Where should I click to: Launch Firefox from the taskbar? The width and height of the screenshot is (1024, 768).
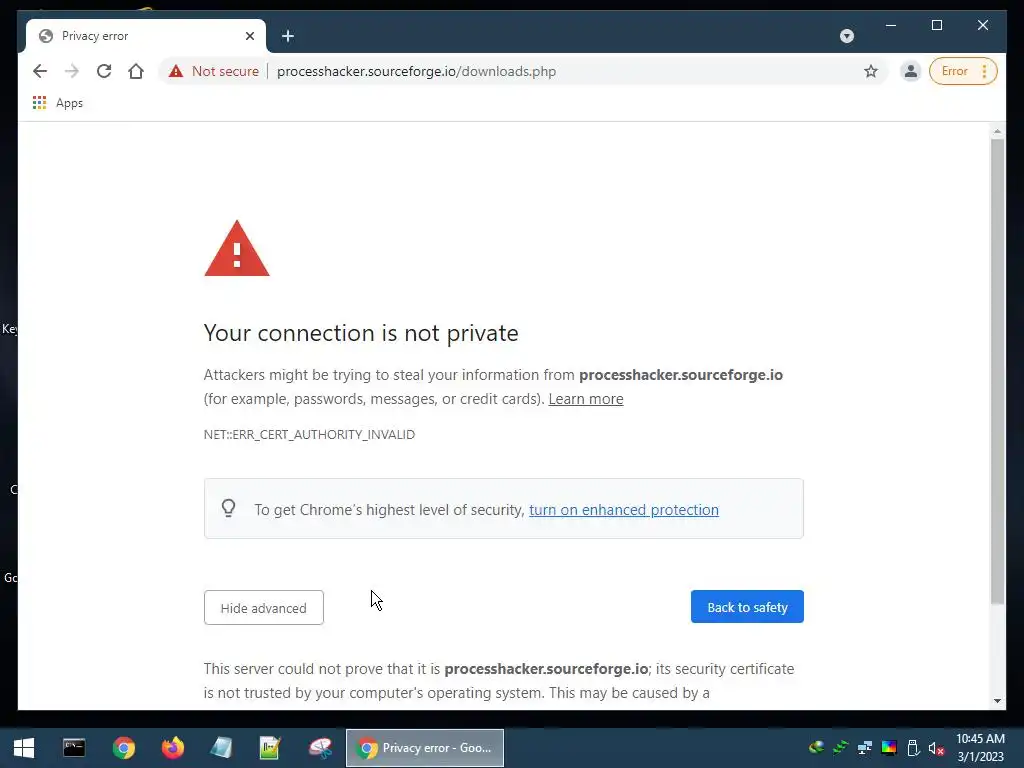coord(173,748)
